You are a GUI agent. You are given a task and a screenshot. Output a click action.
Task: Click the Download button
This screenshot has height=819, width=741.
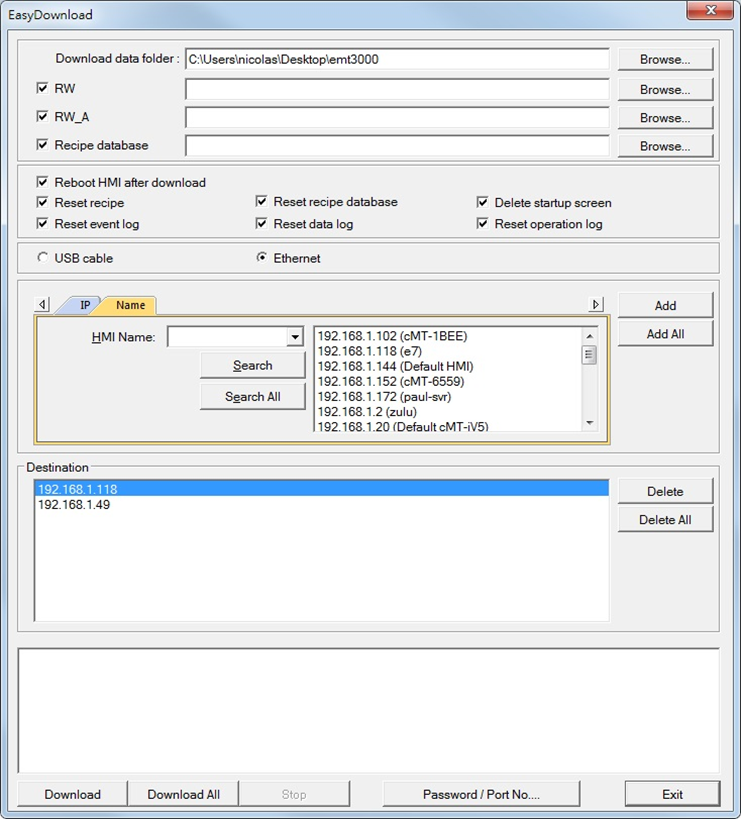[x=73, y=794]
